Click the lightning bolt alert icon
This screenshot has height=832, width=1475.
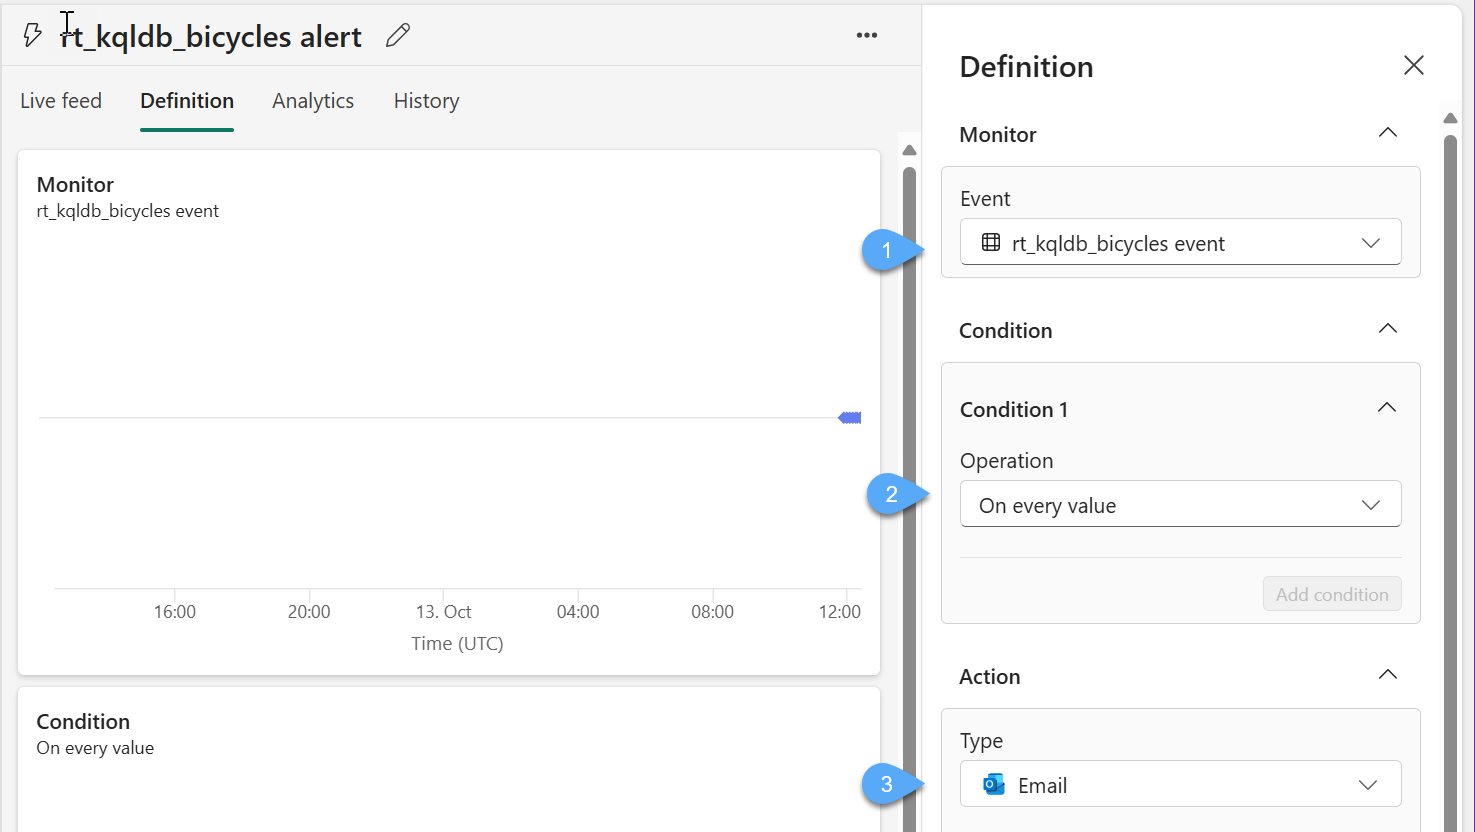pos(32,36)
